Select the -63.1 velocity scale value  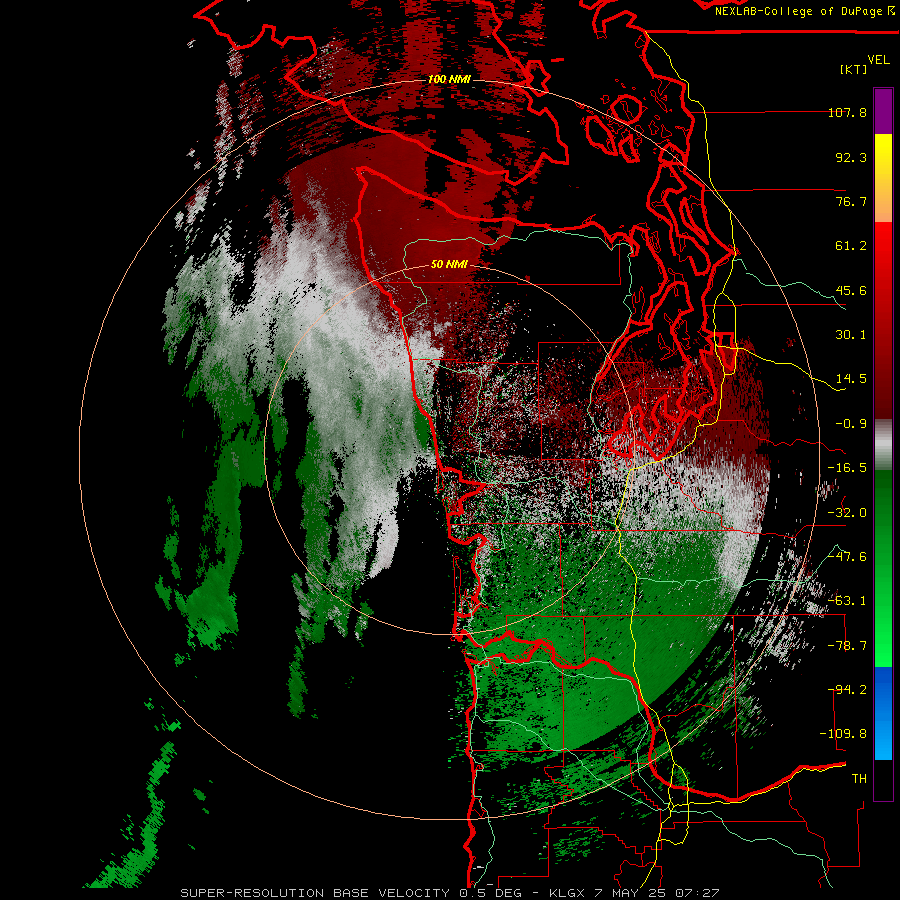pos(847,601)
